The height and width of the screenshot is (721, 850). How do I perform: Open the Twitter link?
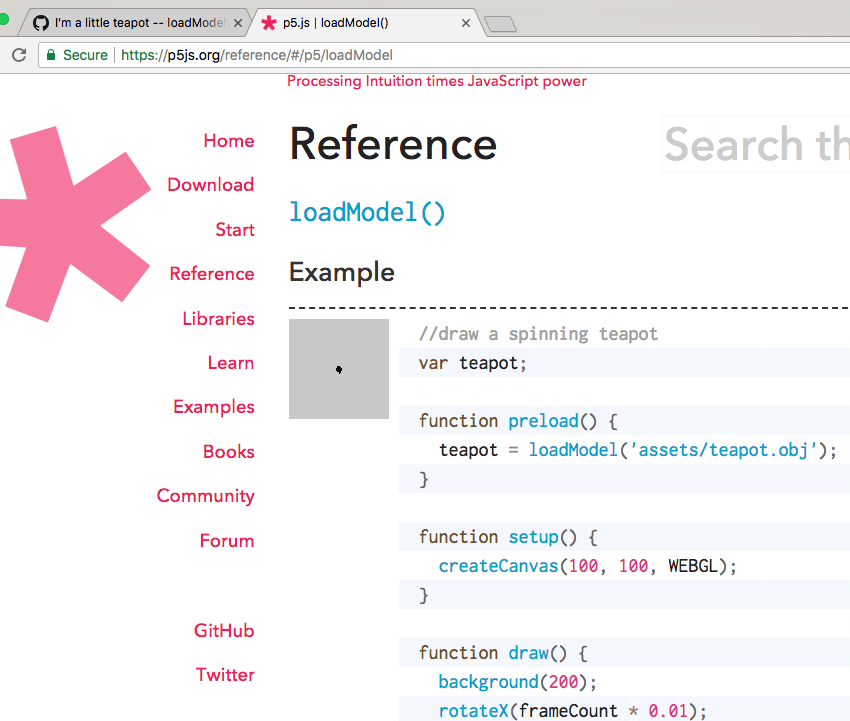225,674
